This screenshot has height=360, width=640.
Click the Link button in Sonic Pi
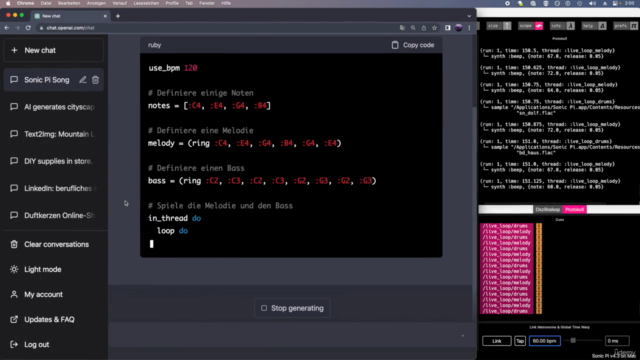[x=497, y=341]
